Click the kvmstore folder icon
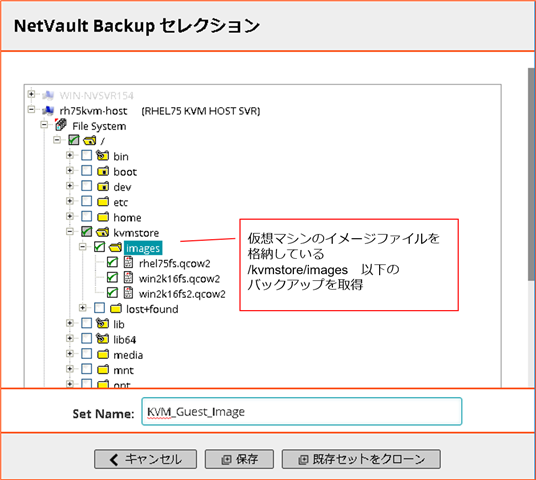The height and width of the screenshot is (480, 536). coord(103,232)
